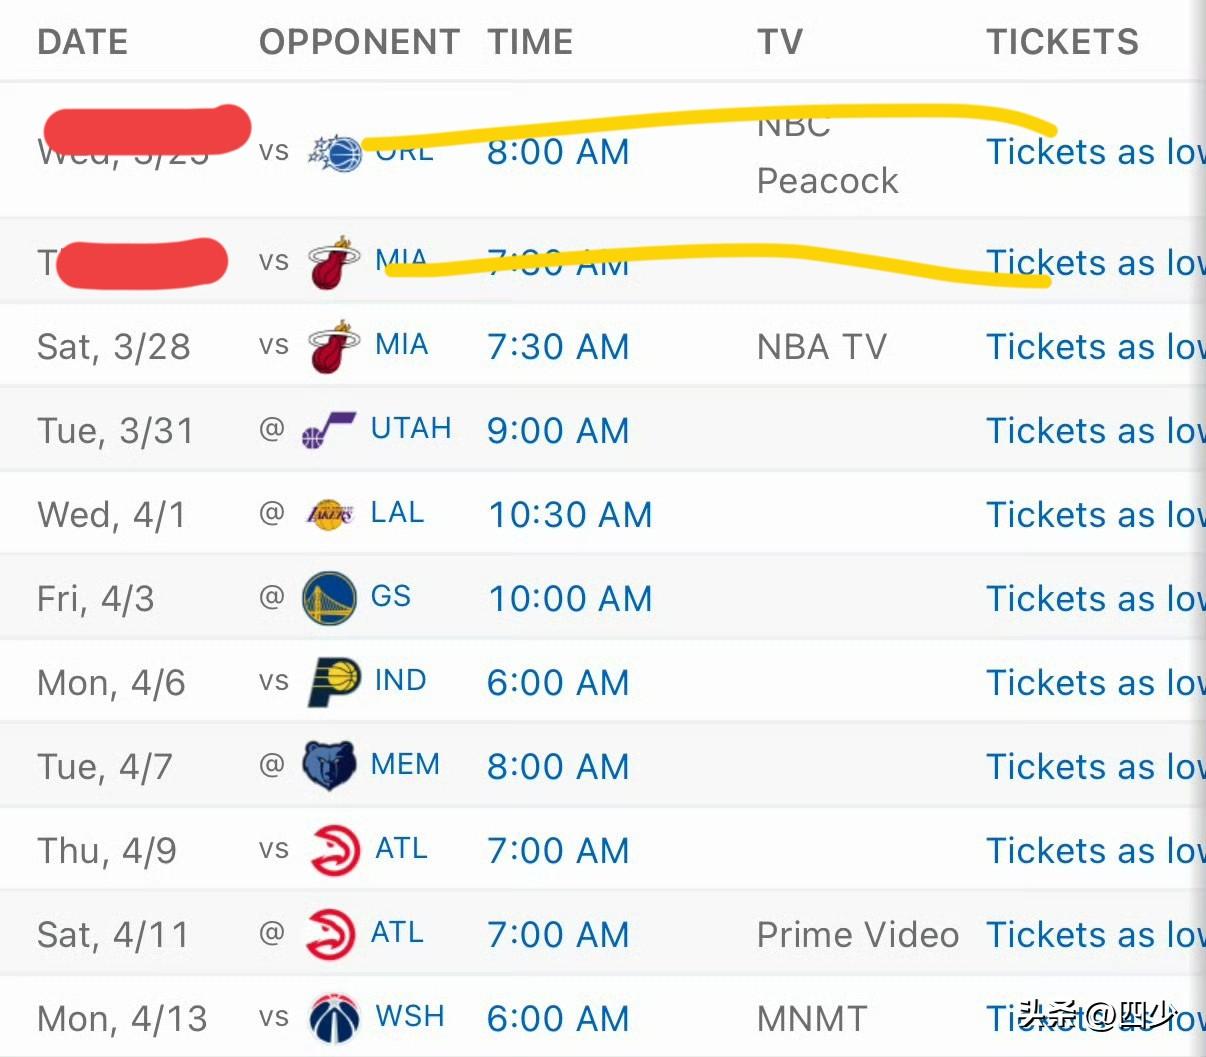
Task: Click the Indiana Pacers logo
Action: tap(333, 682)
